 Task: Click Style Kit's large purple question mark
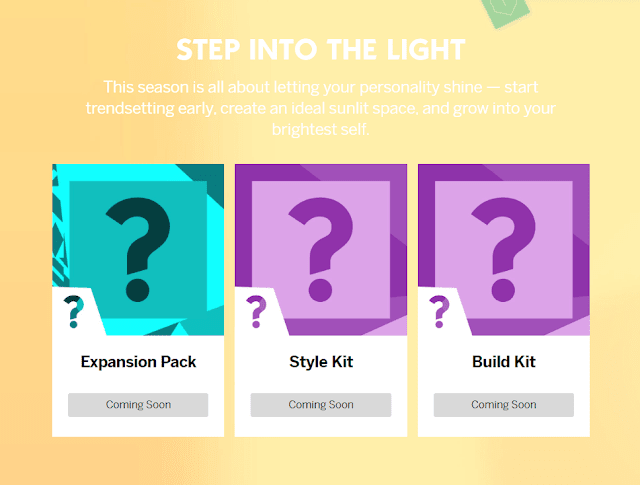tap(321, 249)
